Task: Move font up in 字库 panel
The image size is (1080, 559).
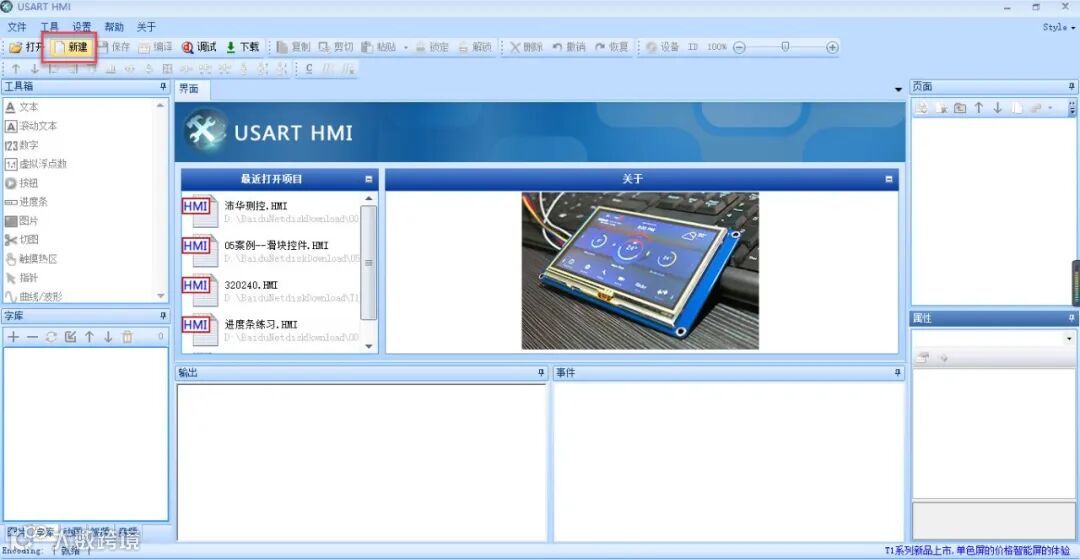Action: click(89, 337)
